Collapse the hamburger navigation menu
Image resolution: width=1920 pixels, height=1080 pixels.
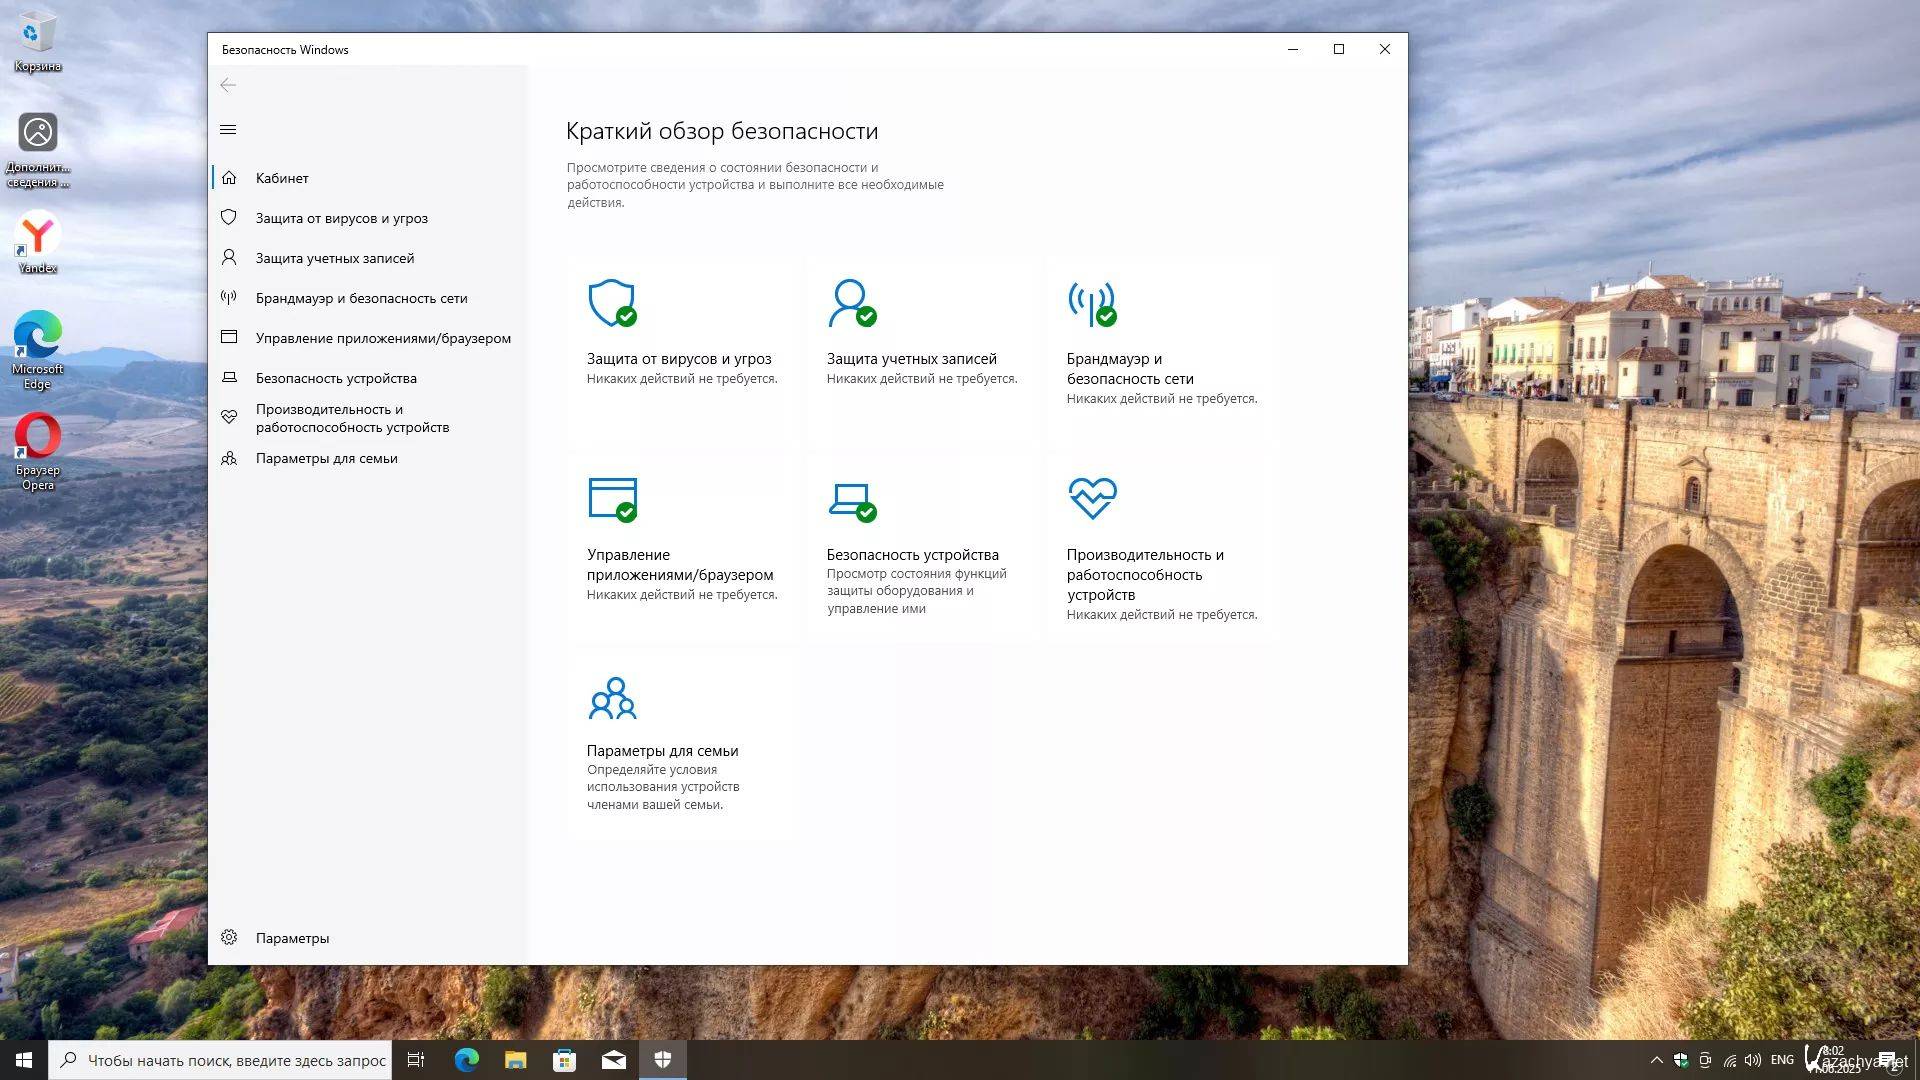click(228, 130)
